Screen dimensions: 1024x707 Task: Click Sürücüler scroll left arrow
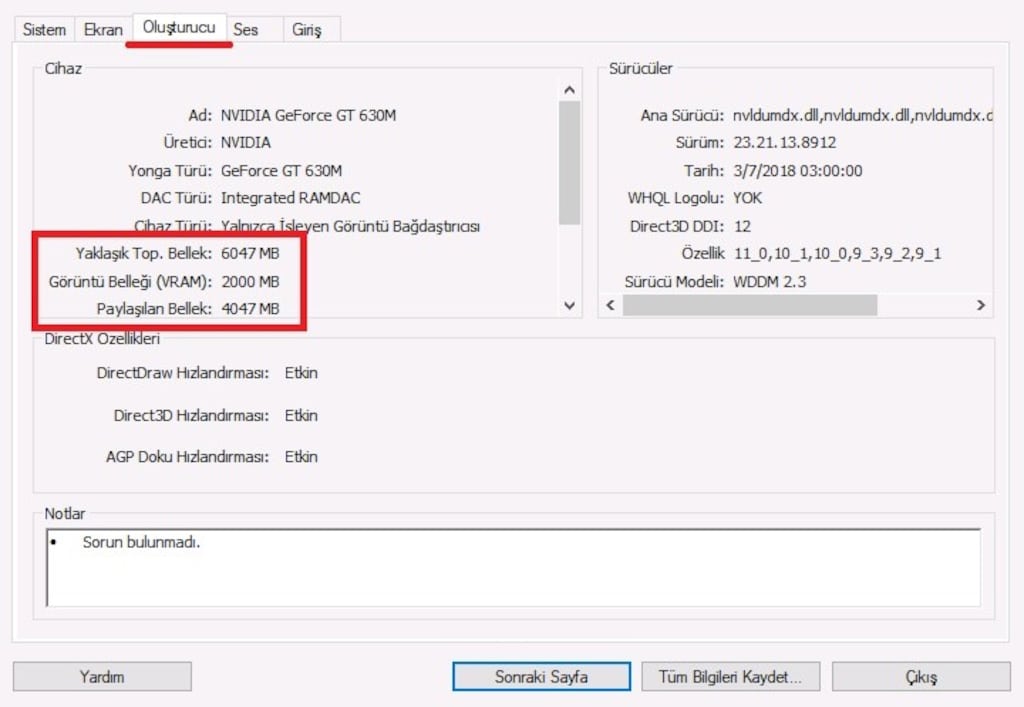(611, 305)
